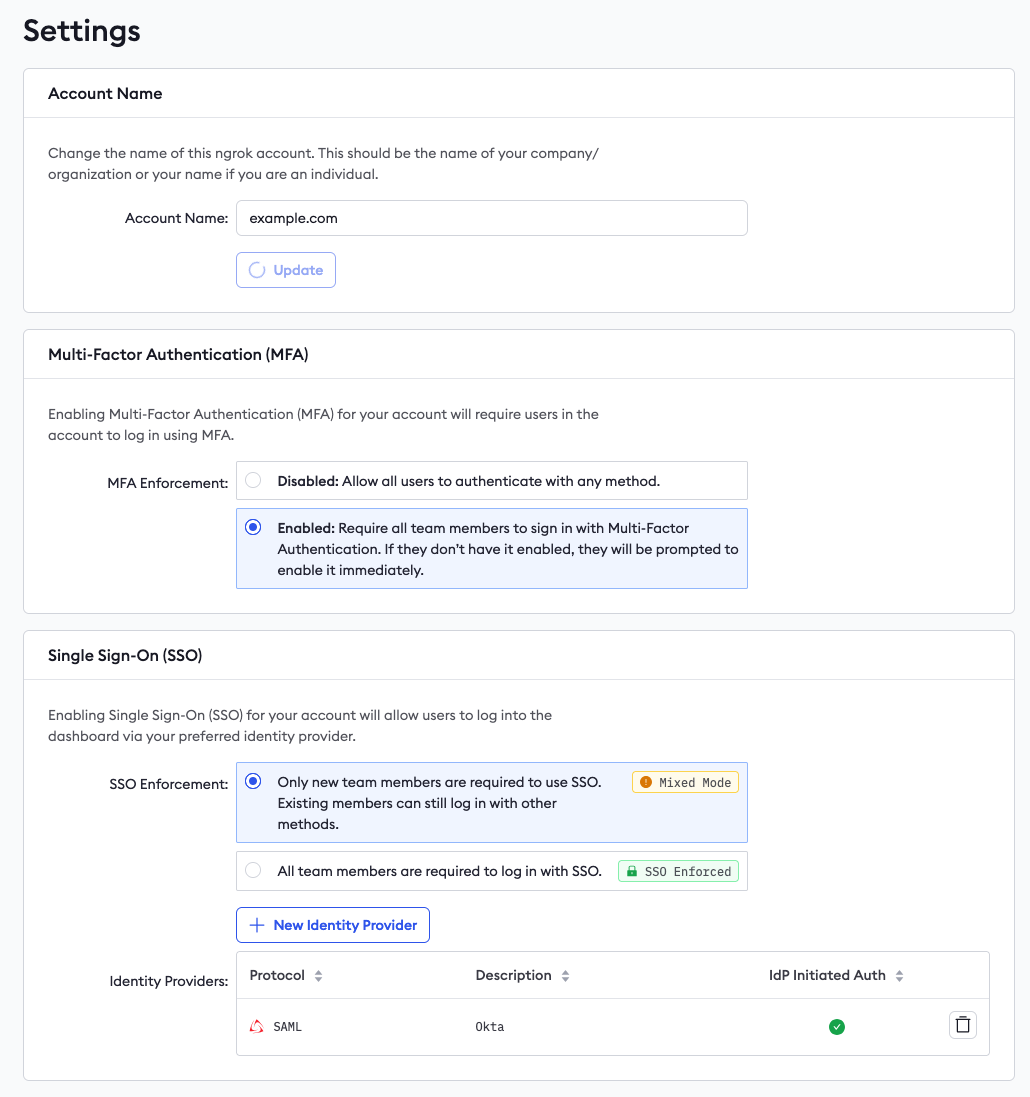Click the Multi-Factor Authentication (MFA) heading
Screen dimensions: 1030x1097
[178, 355]
